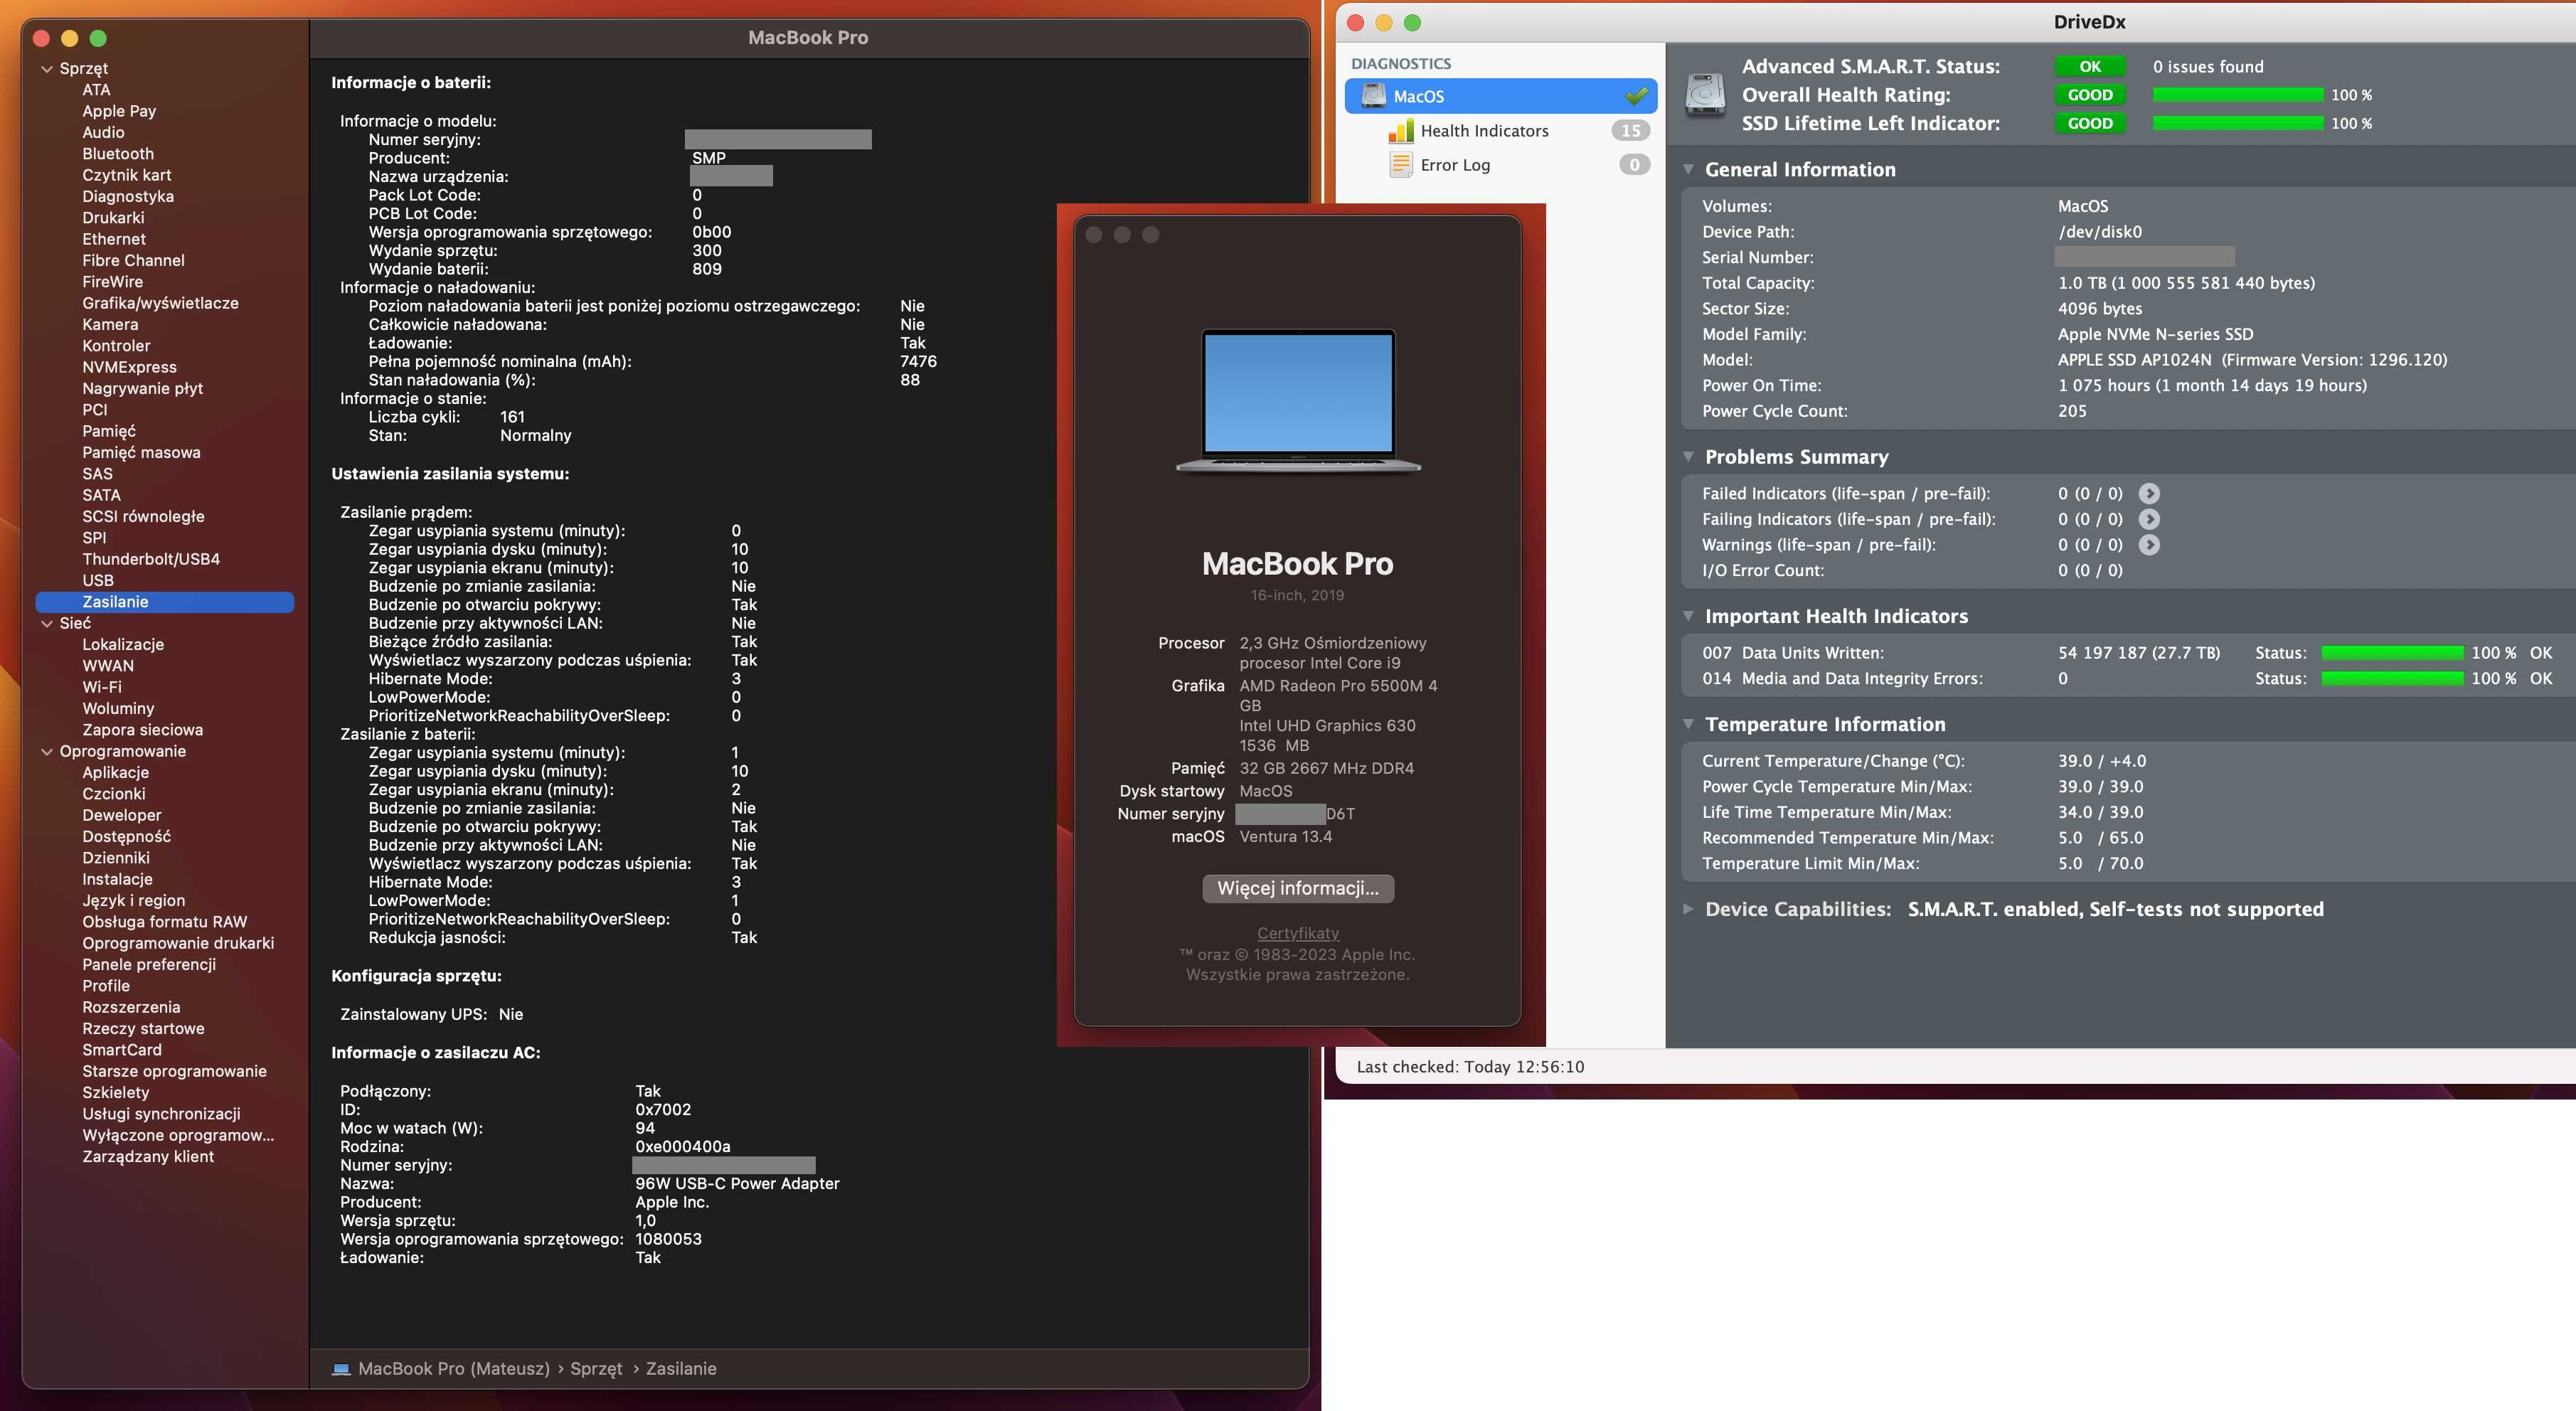This screenshot has width=2576, height=1411.
Task: Click the laptop icon in System Information path bar
Action: click(341, 1369)
